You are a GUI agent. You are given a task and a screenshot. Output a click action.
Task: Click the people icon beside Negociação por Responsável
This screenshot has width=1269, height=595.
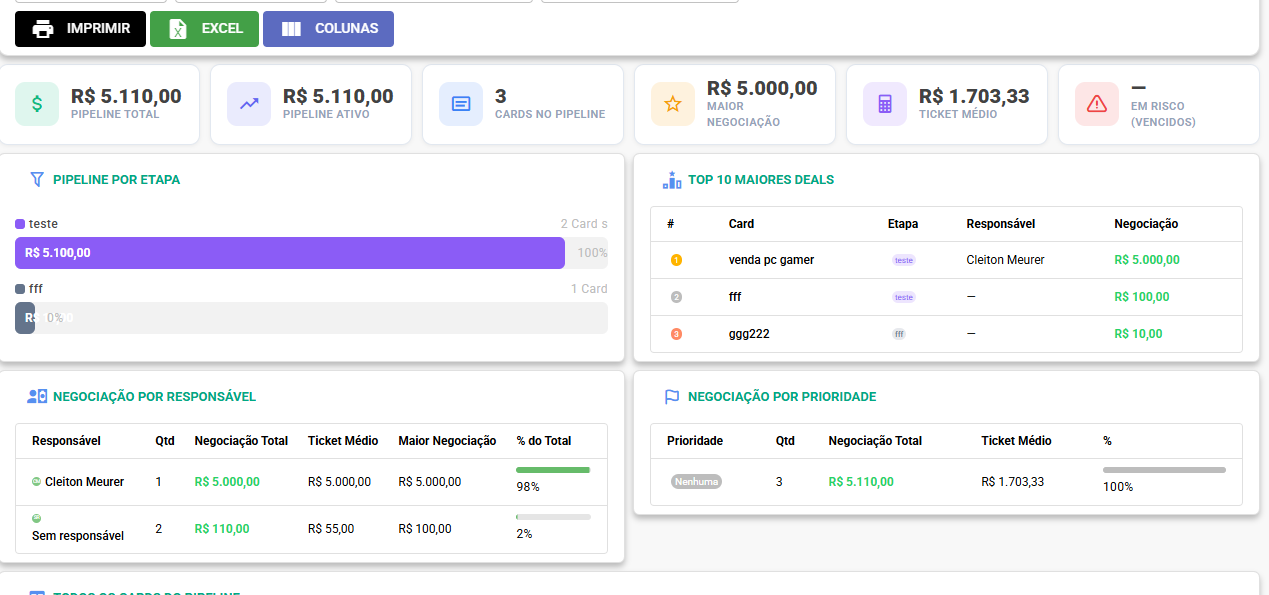(37, 397)
